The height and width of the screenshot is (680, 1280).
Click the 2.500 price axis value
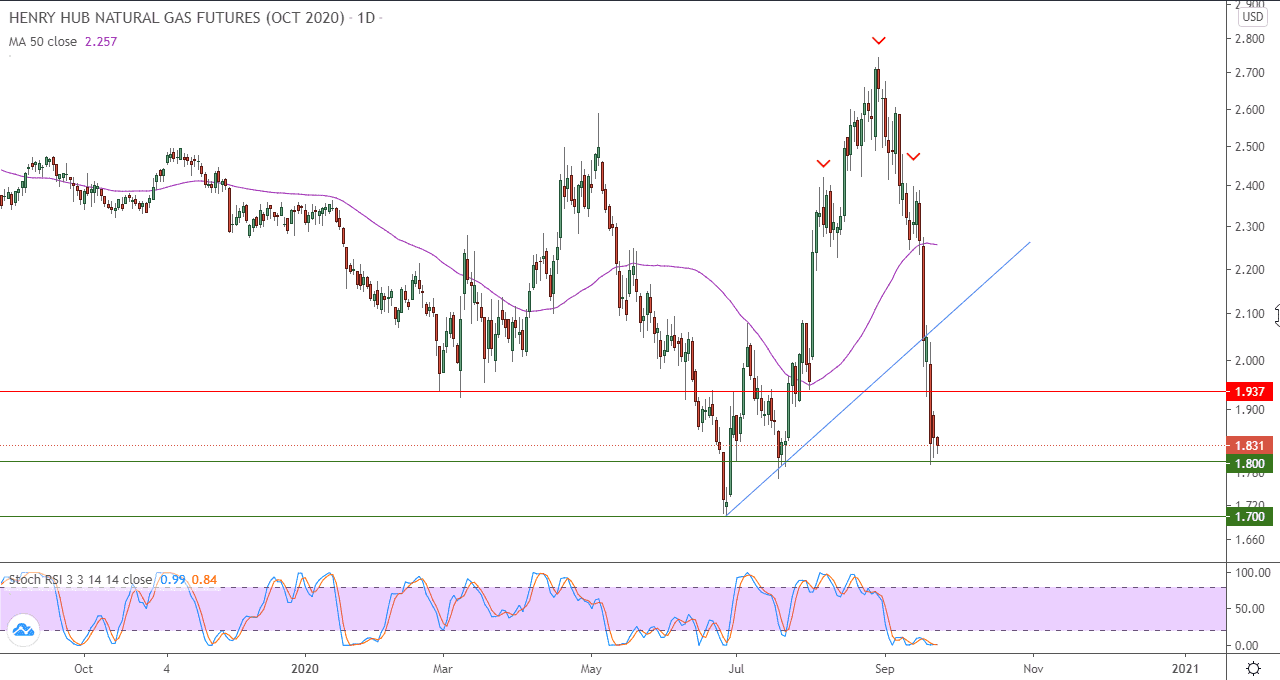coord(1252,147)
